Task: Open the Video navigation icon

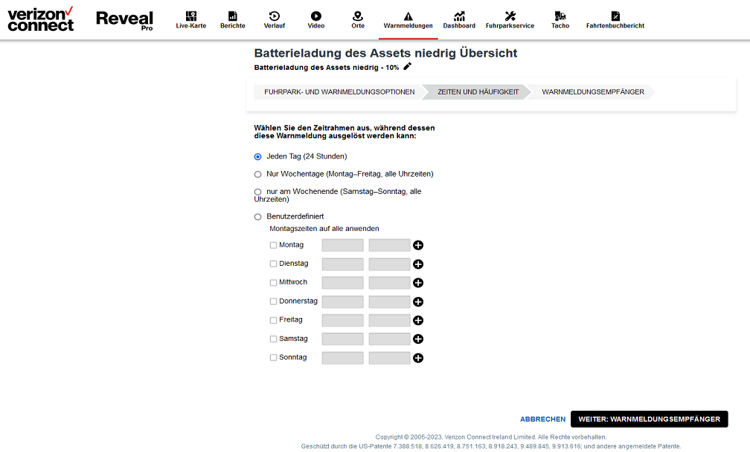Action: [316, 16]
